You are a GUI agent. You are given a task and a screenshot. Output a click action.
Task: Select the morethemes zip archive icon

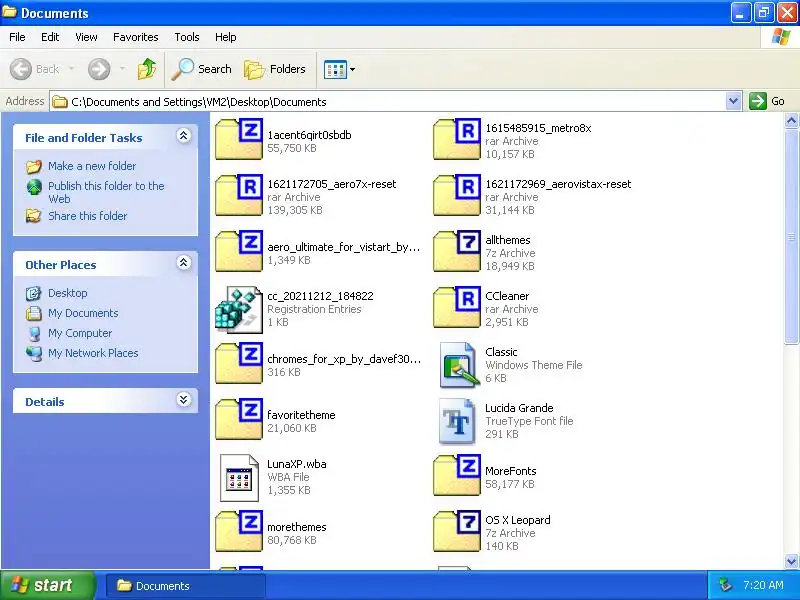(239, 532)
